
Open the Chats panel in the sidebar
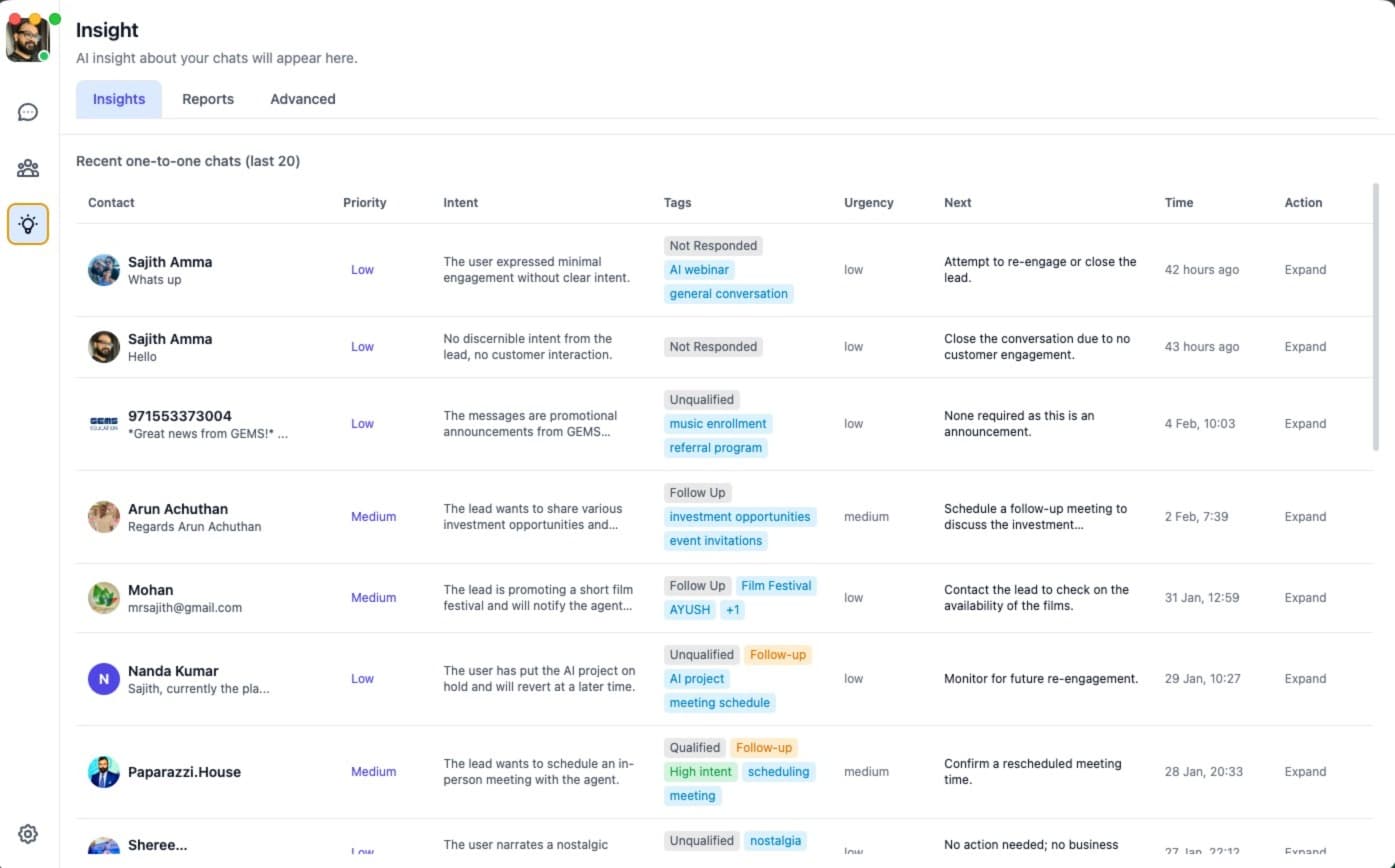click(x=27, y=112)
